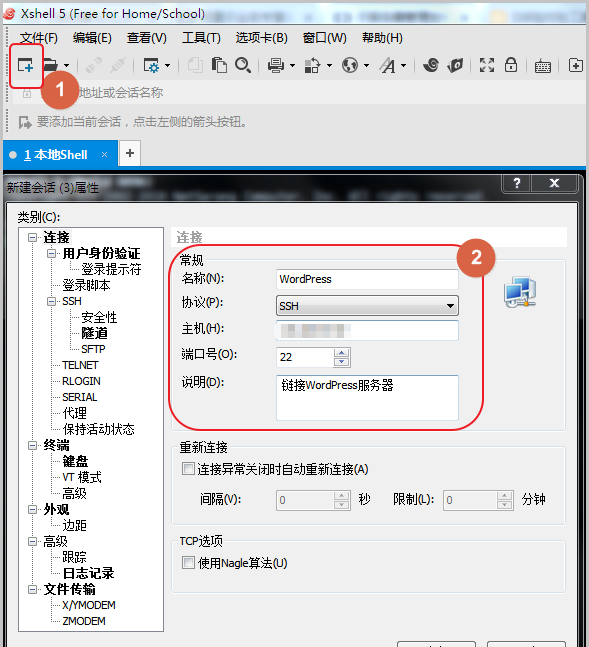
Task: Click the Find magnifier icon
Action: tap(243, 65)
